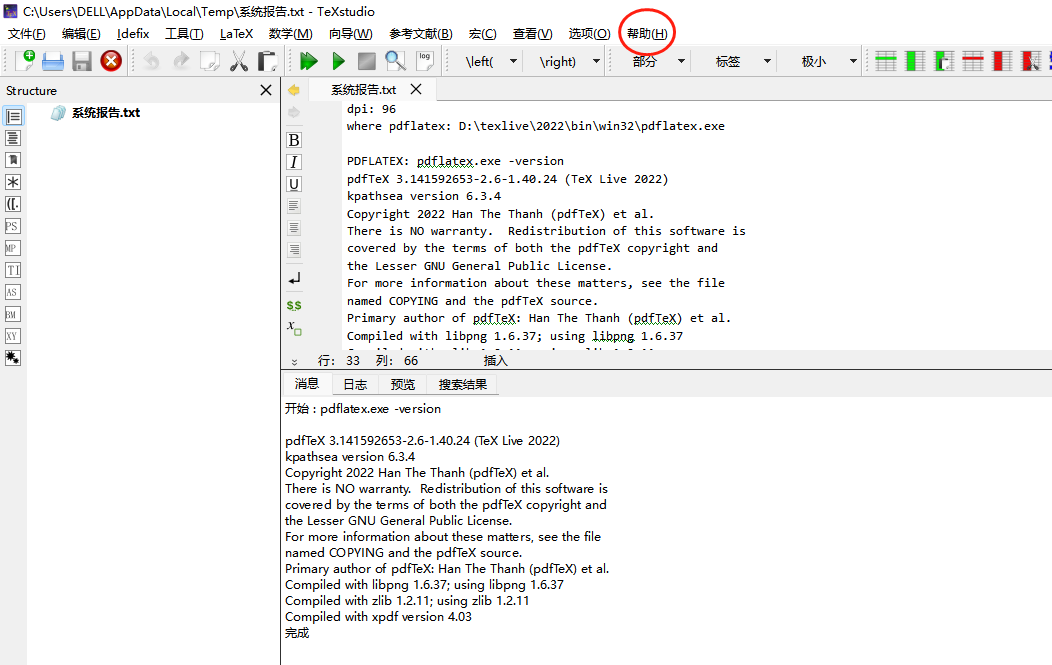Open the 数学(M) menu

291,34
